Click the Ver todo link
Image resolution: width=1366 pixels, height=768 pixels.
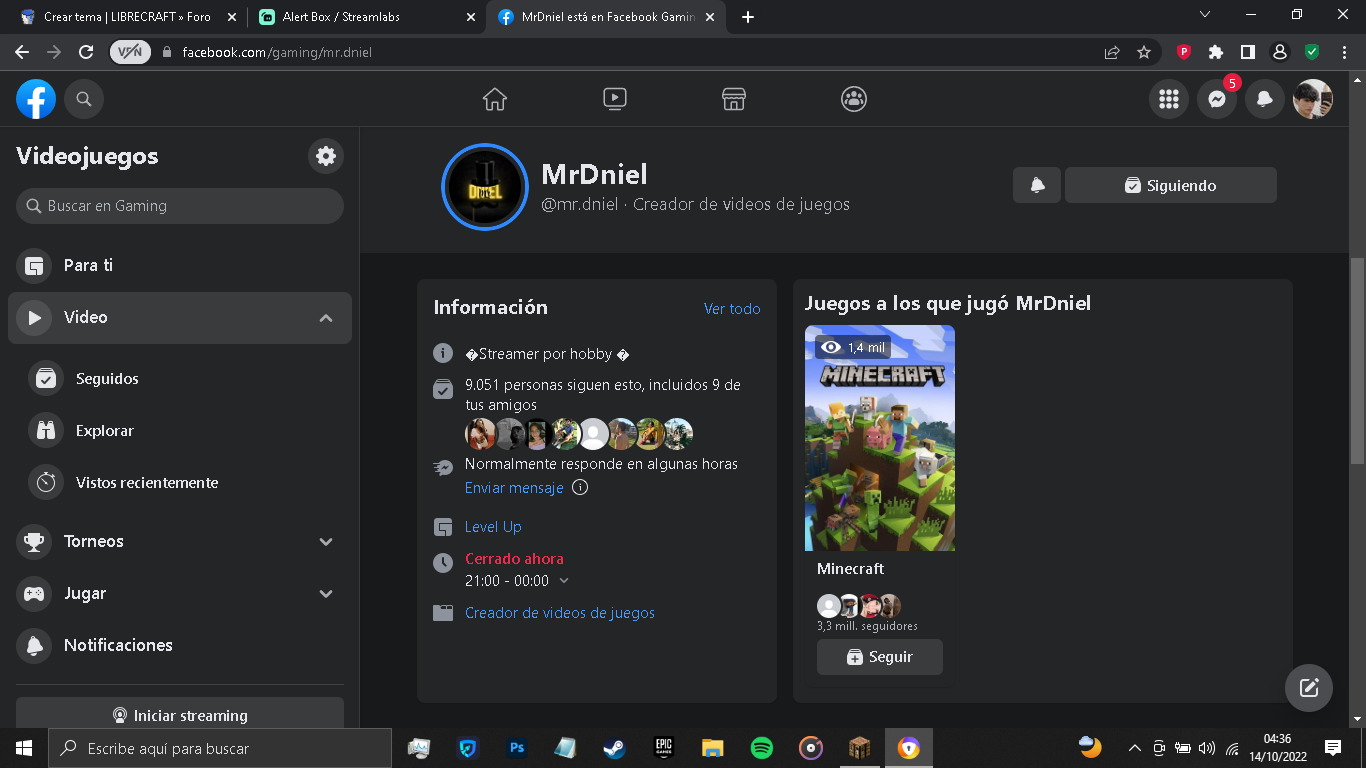tap(732, 309)
